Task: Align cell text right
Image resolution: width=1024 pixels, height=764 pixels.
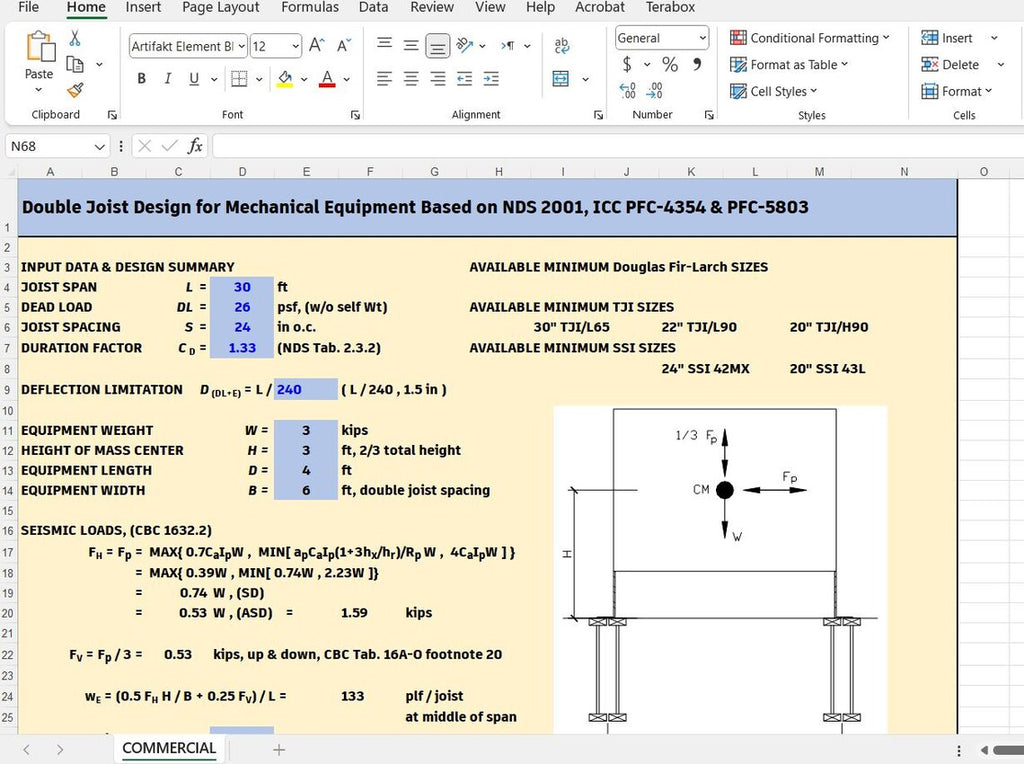Action: [x=438, y=79]
